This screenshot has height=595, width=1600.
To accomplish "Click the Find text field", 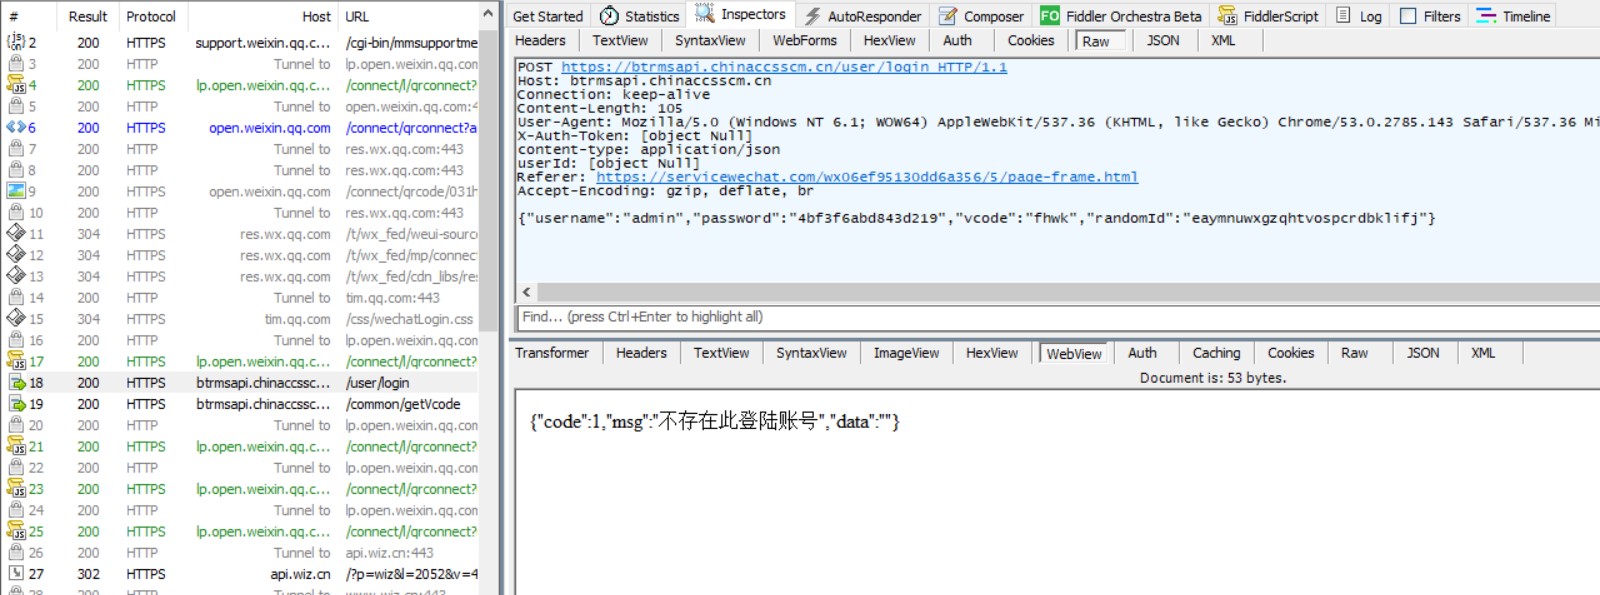I will 1058,317.
